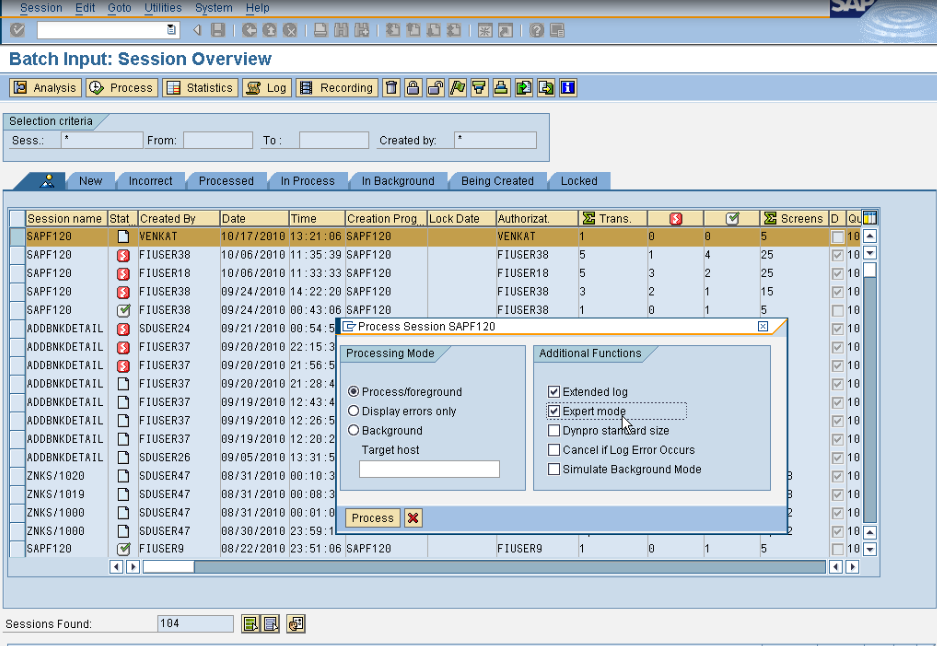This screenshot has height=646, width=937.
Task: Open the Sess. selection field list
Action: 101,140
